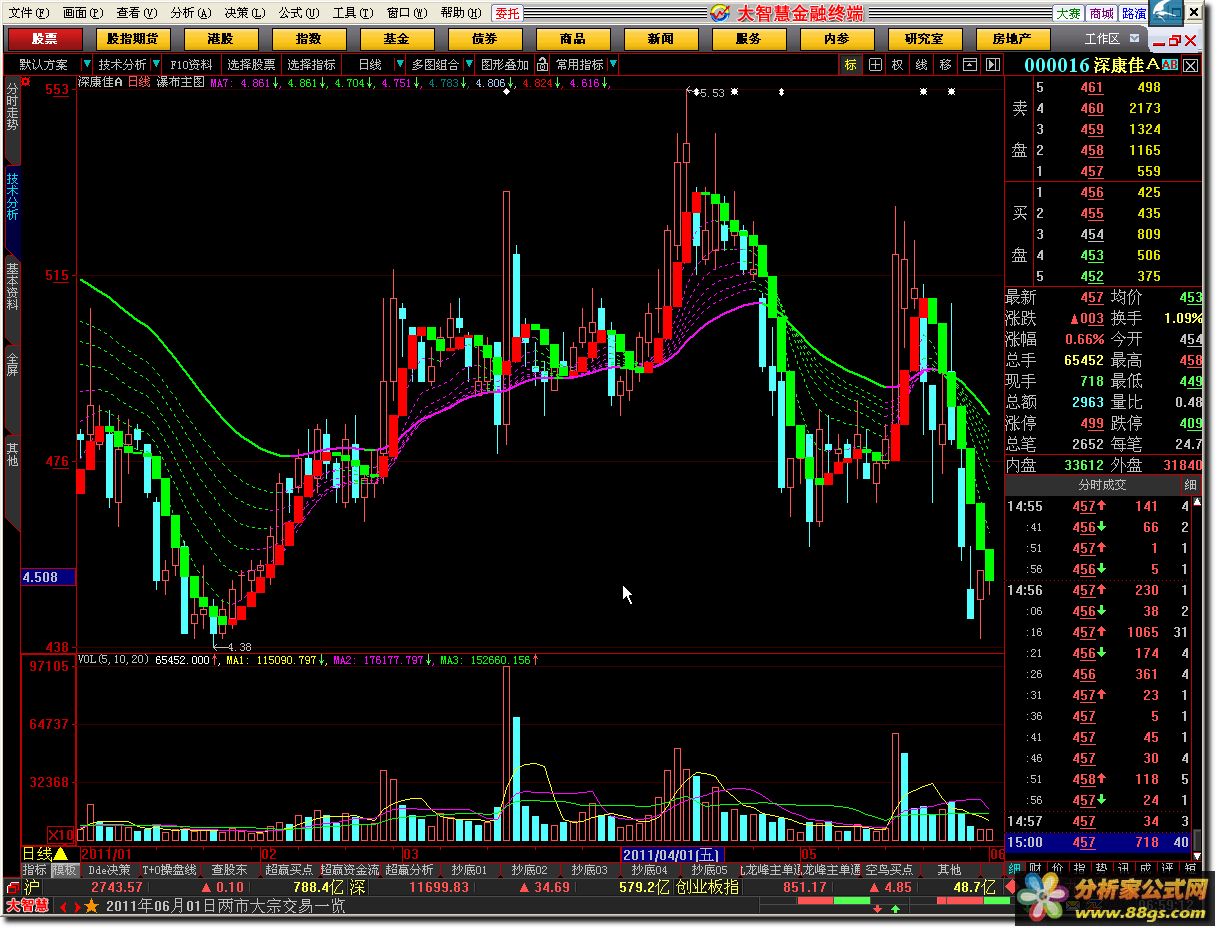The image size is (1217, 928).
Task: Open the 文件 menu
Action: pos(29,12)
